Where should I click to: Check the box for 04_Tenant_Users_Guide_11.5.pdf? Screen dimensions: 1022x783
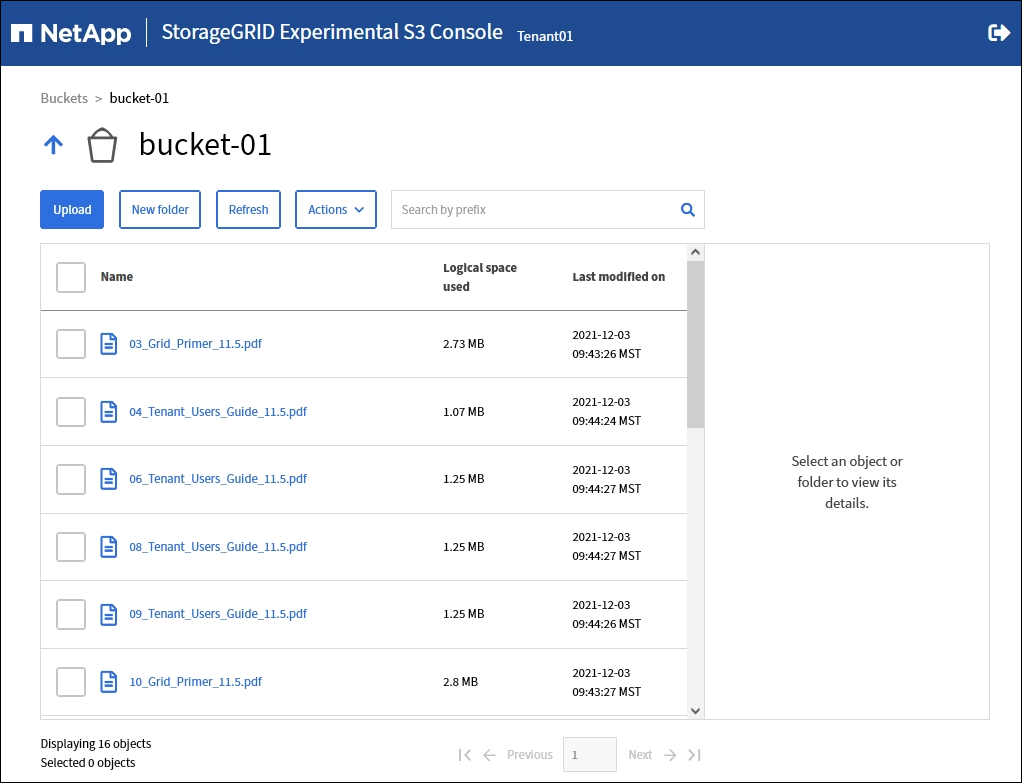click(x=71, y=412)
